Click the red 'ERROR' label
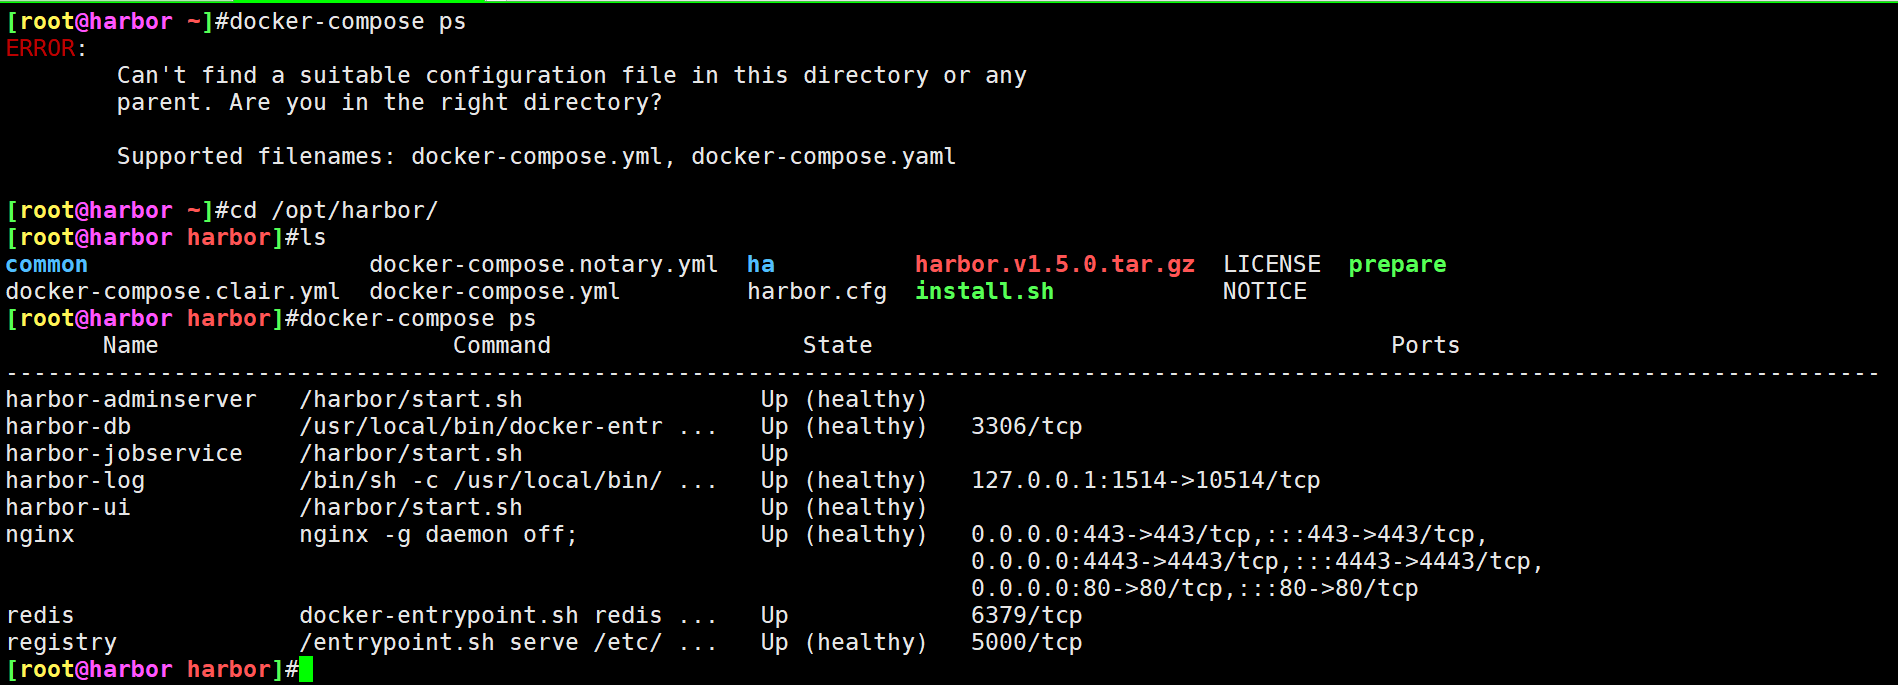 coord(40,48)
